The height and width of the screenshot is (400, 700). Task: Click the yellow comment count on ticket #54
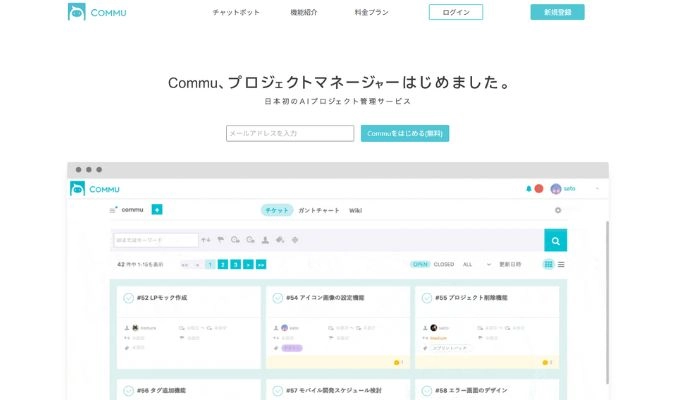(398, 362)
